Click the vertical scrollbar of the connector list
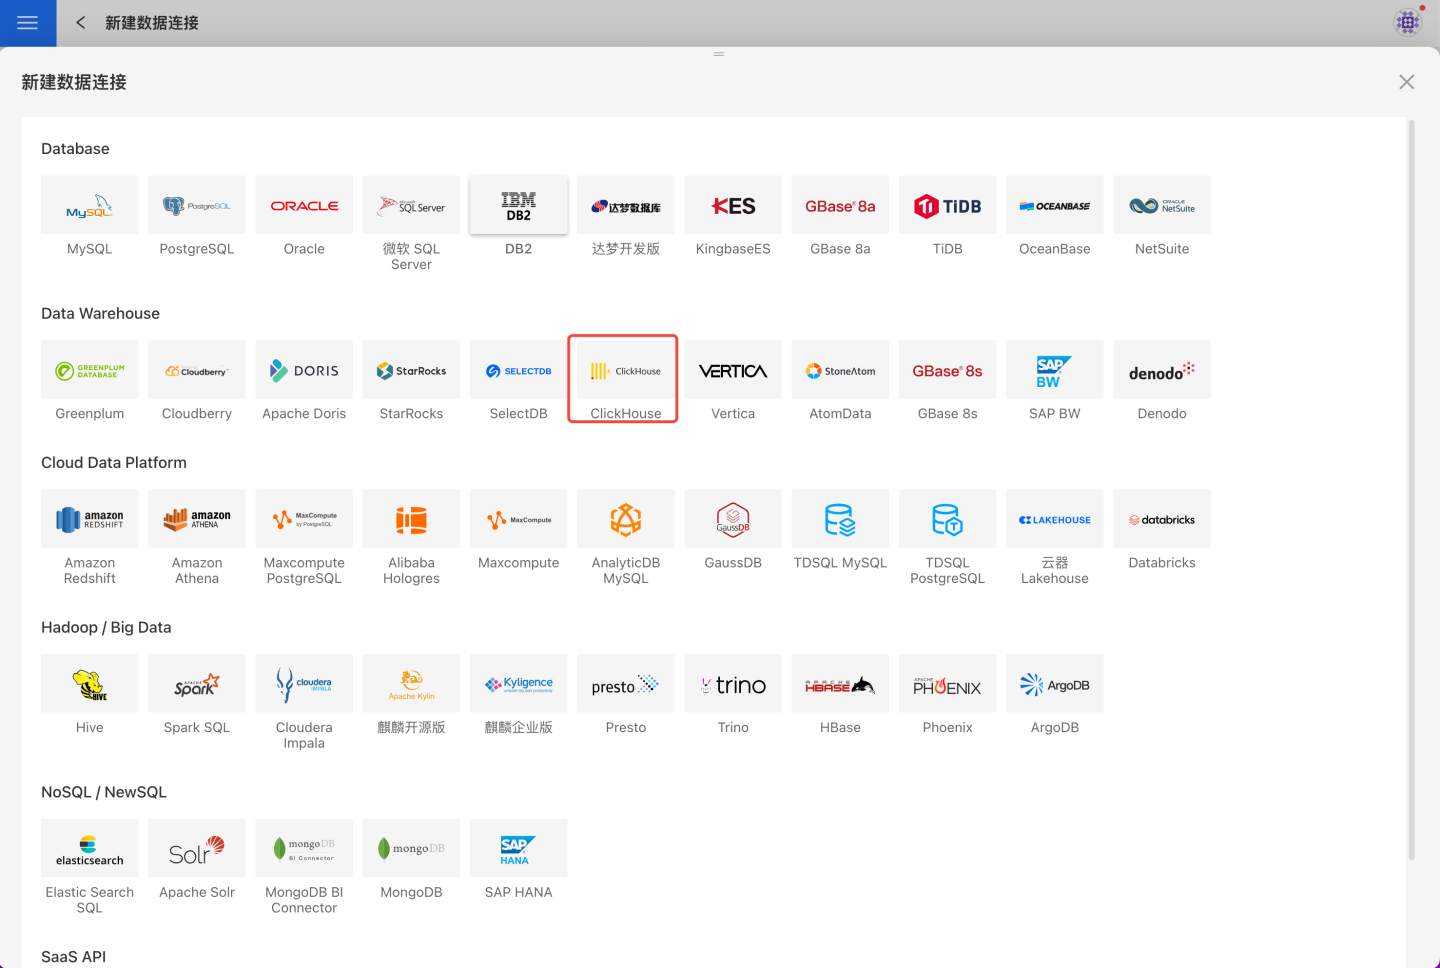The width and height of the screenshot is (1440, 968). (1411, 490)
